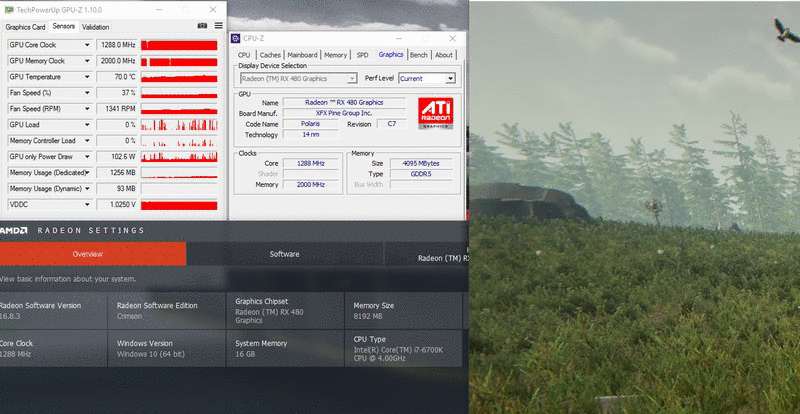Open the Mainboard tab in CPU-Z
The height and width of the screenshot is (414, 800).
tap(303, 55)
